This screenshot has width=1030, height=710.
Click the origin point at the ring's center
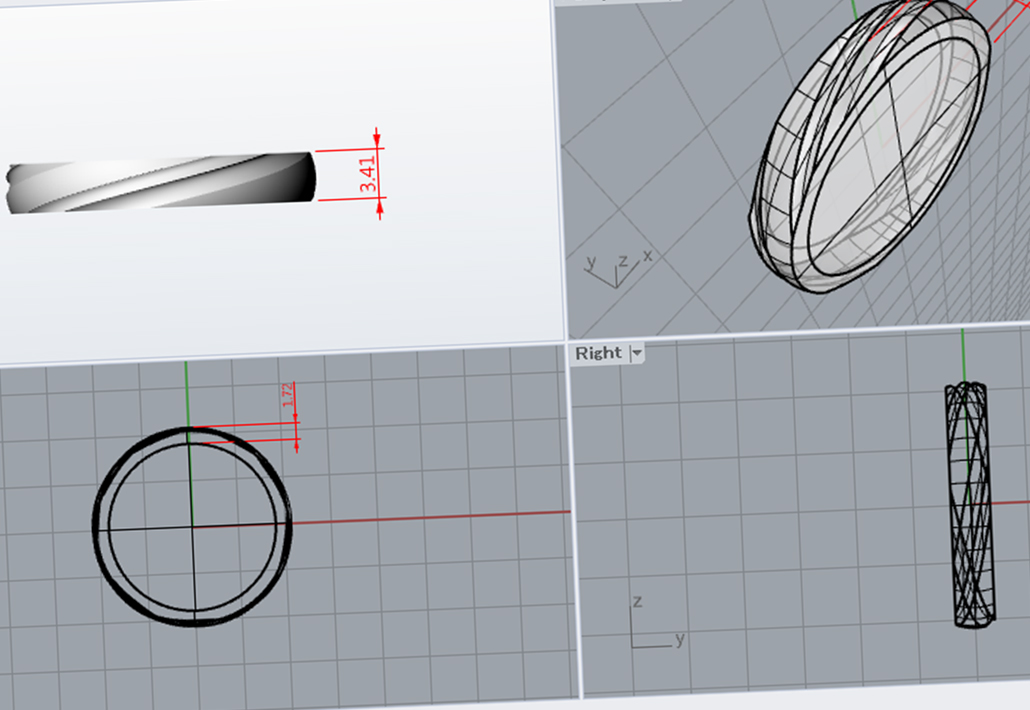click(x=191, y=526)
